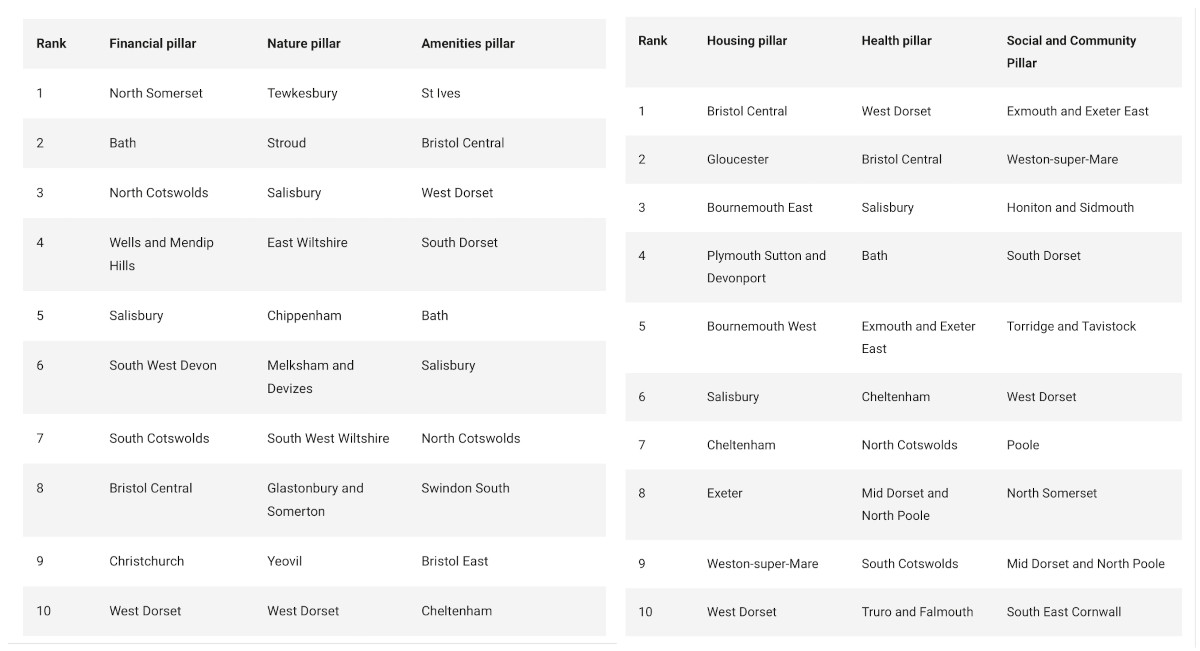The image size is (1200, 651).
Task: Click the Torridge and Tavistock entry
Action: pyautogui.click(x=1071, y=326)
